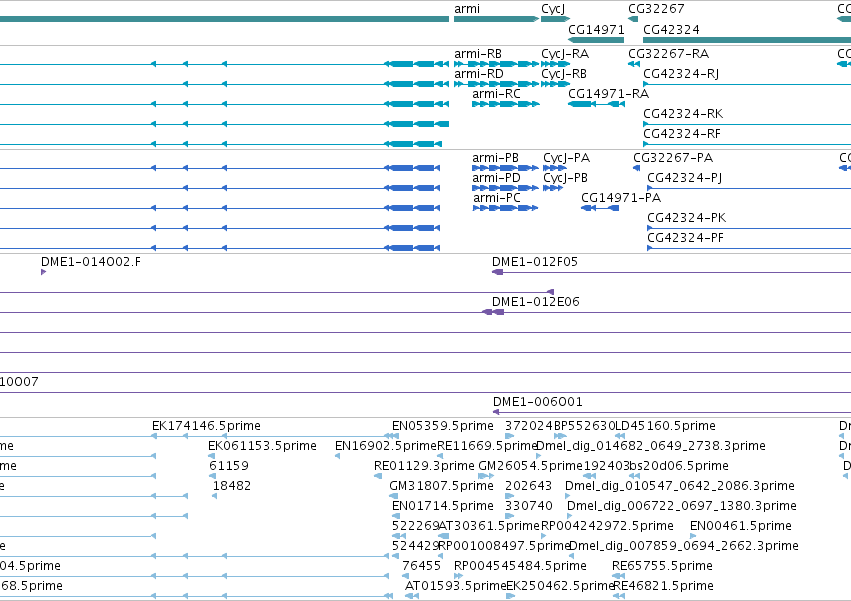851x601 pixels.
Task: Select EST RP00454­5484.5prime
Action: (x=520, y=566)
